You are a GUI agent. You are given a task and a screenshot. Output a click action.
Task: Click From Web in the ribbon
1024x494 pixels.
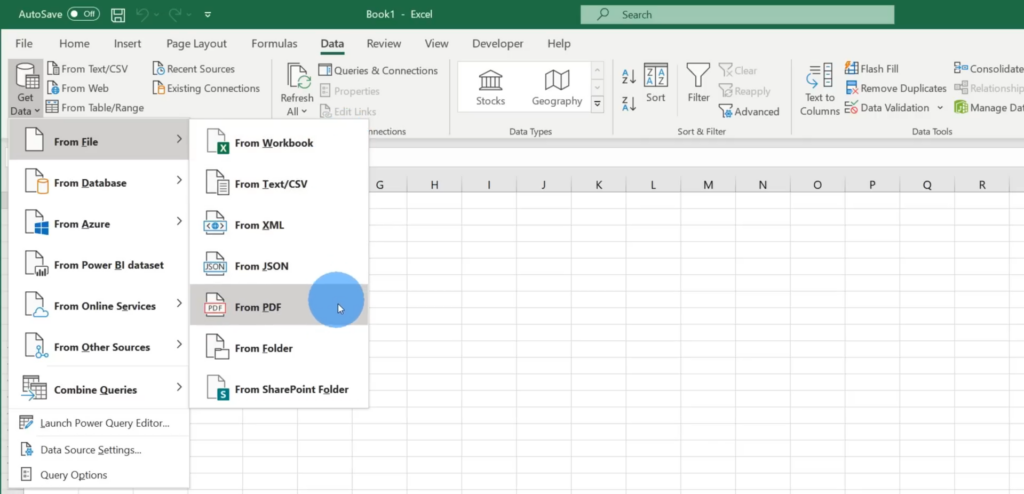[78, 88]
